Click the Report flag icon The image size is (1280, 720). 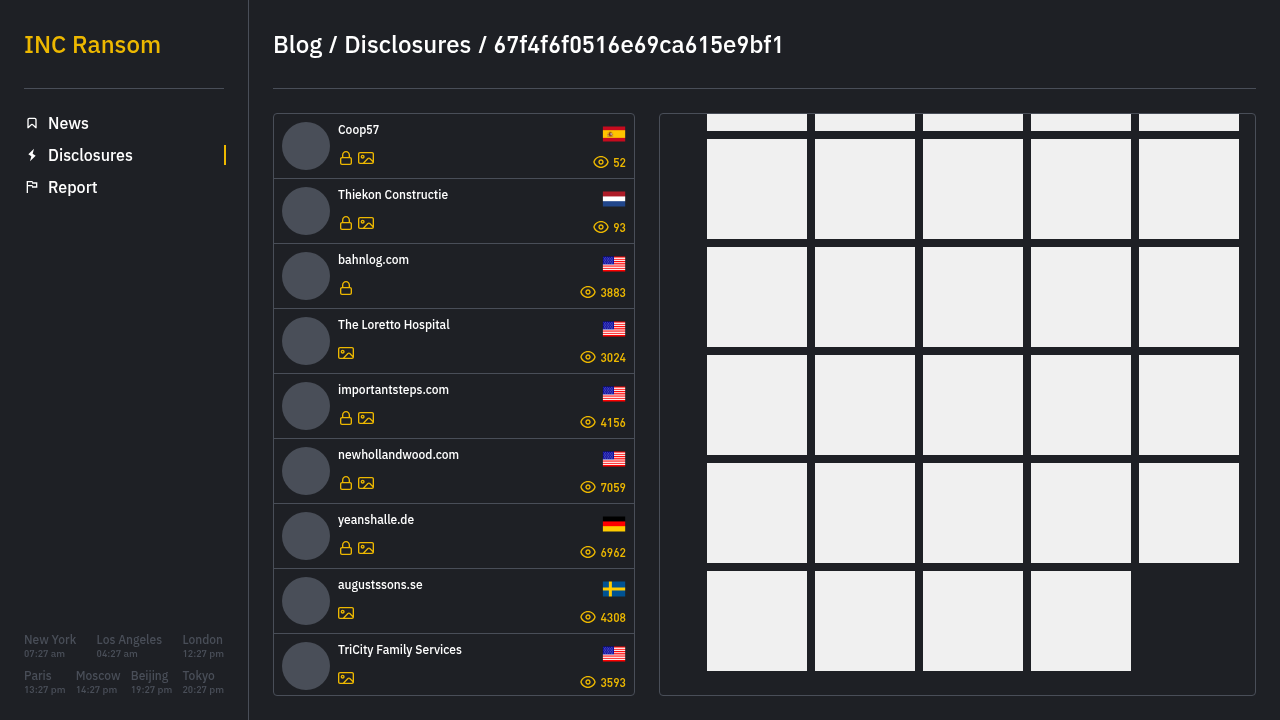point(32,187)
